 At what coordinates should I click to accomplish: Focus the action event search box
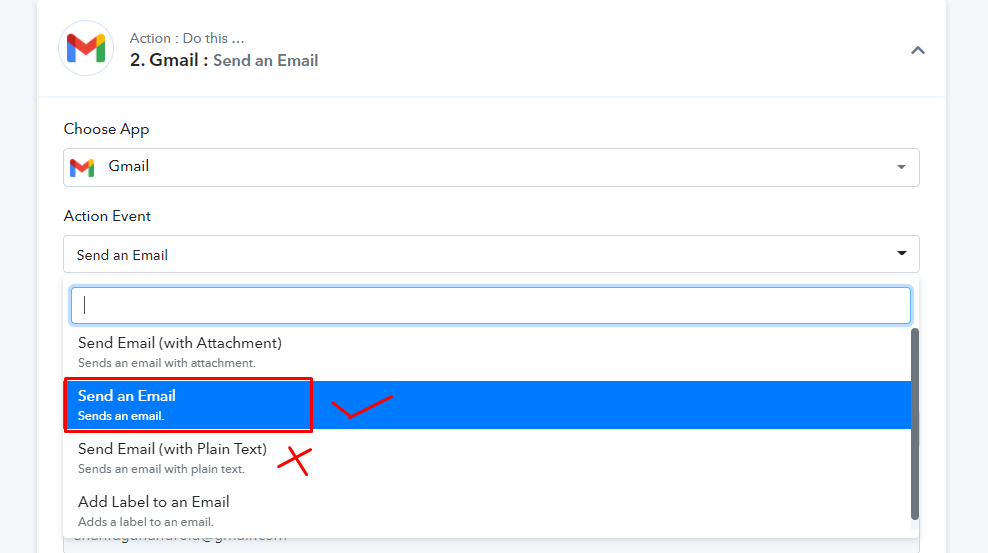click(491, 305)
